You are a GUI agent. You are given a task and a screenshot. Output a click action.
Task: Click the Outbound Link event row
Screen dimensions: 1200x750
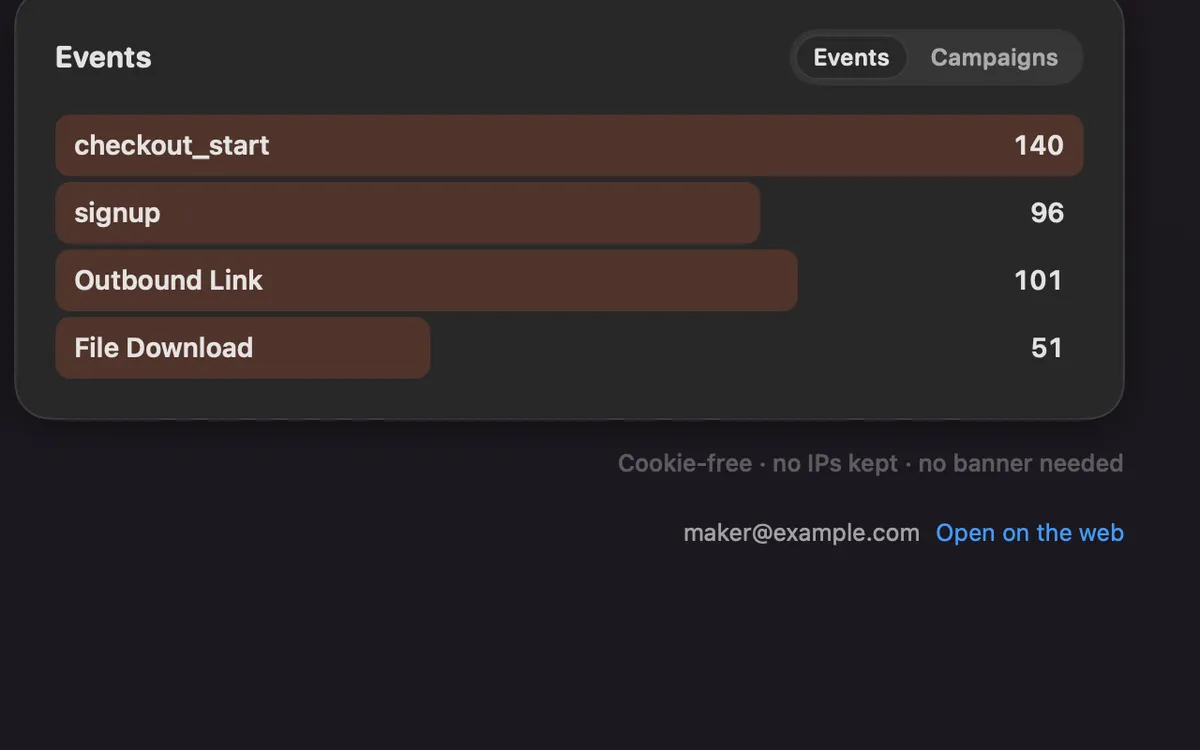(x=569, y=280)
